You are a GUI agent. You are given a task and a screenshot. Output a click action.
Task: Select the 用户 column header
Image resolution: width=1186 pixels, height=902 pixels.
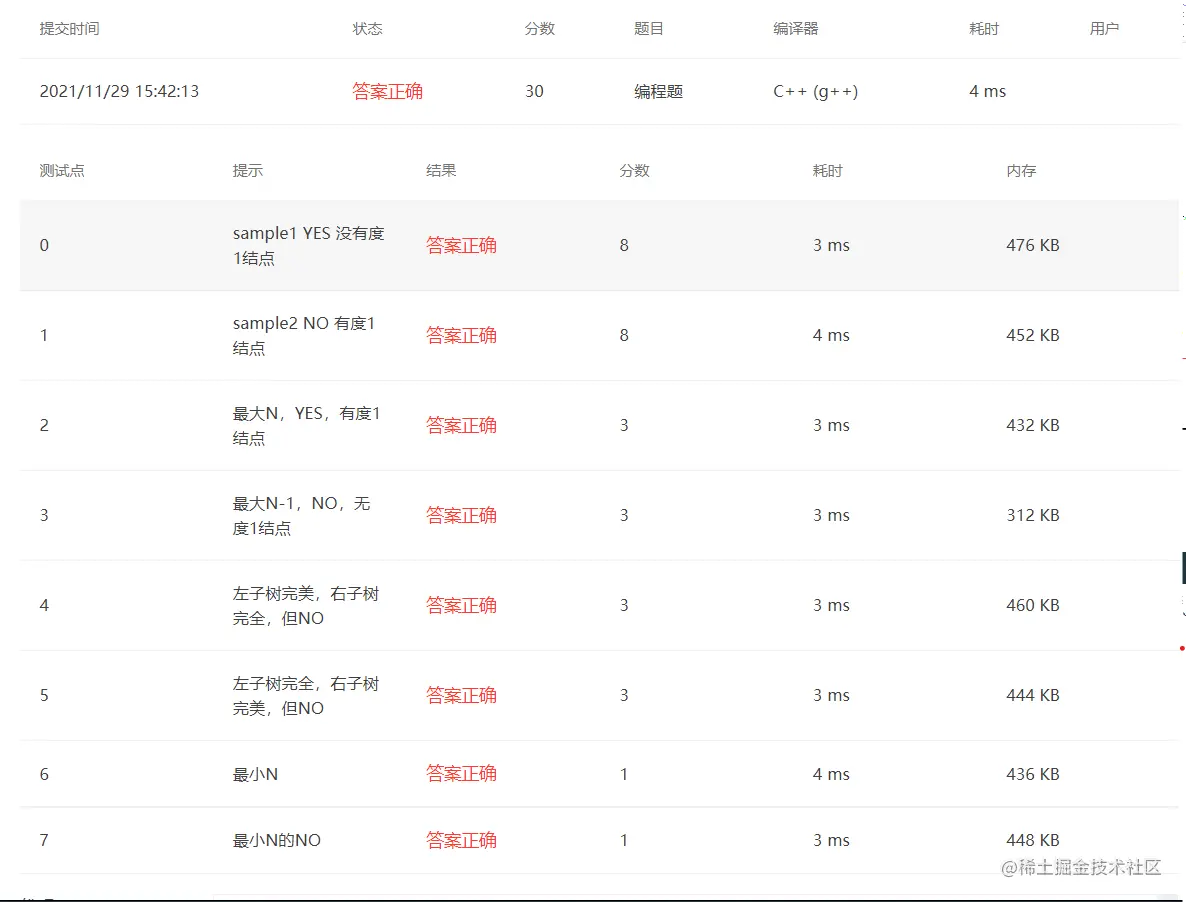(1104, 29)
